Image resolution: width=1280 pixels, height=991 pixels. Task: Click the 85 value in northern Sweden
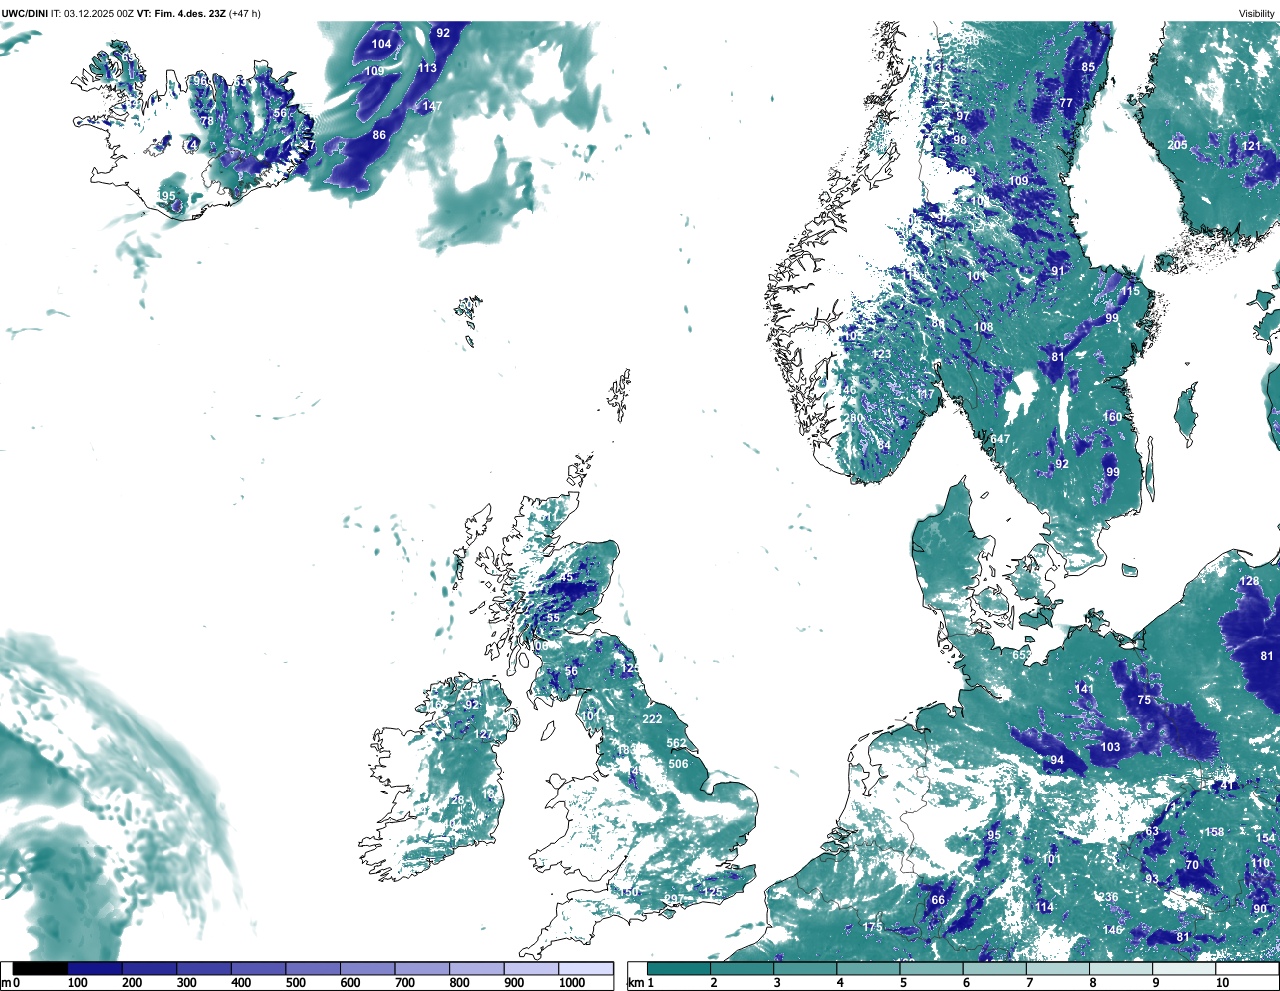pyautogui.click(x=1088, y=68)
